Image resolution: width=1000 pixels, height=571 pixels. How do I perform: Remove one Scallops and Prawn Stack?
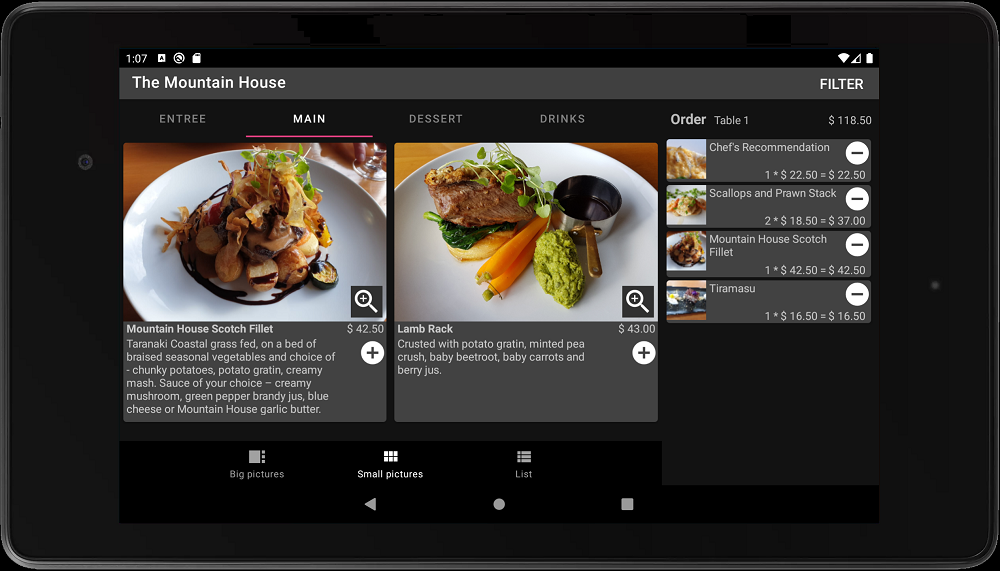[857, 199]
